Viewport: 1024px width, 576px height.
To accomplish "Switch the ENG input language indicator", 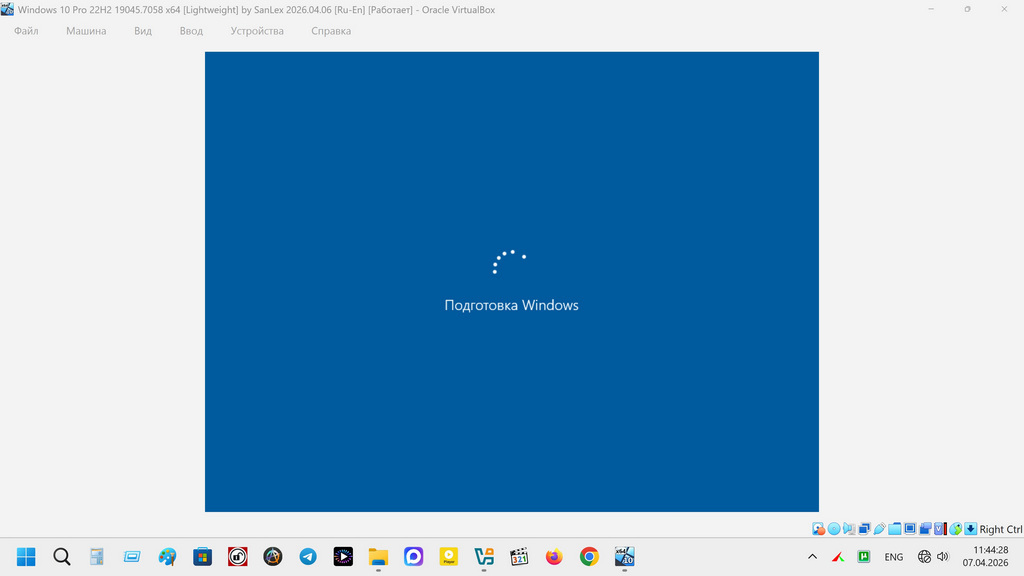I will pos(893,557).
